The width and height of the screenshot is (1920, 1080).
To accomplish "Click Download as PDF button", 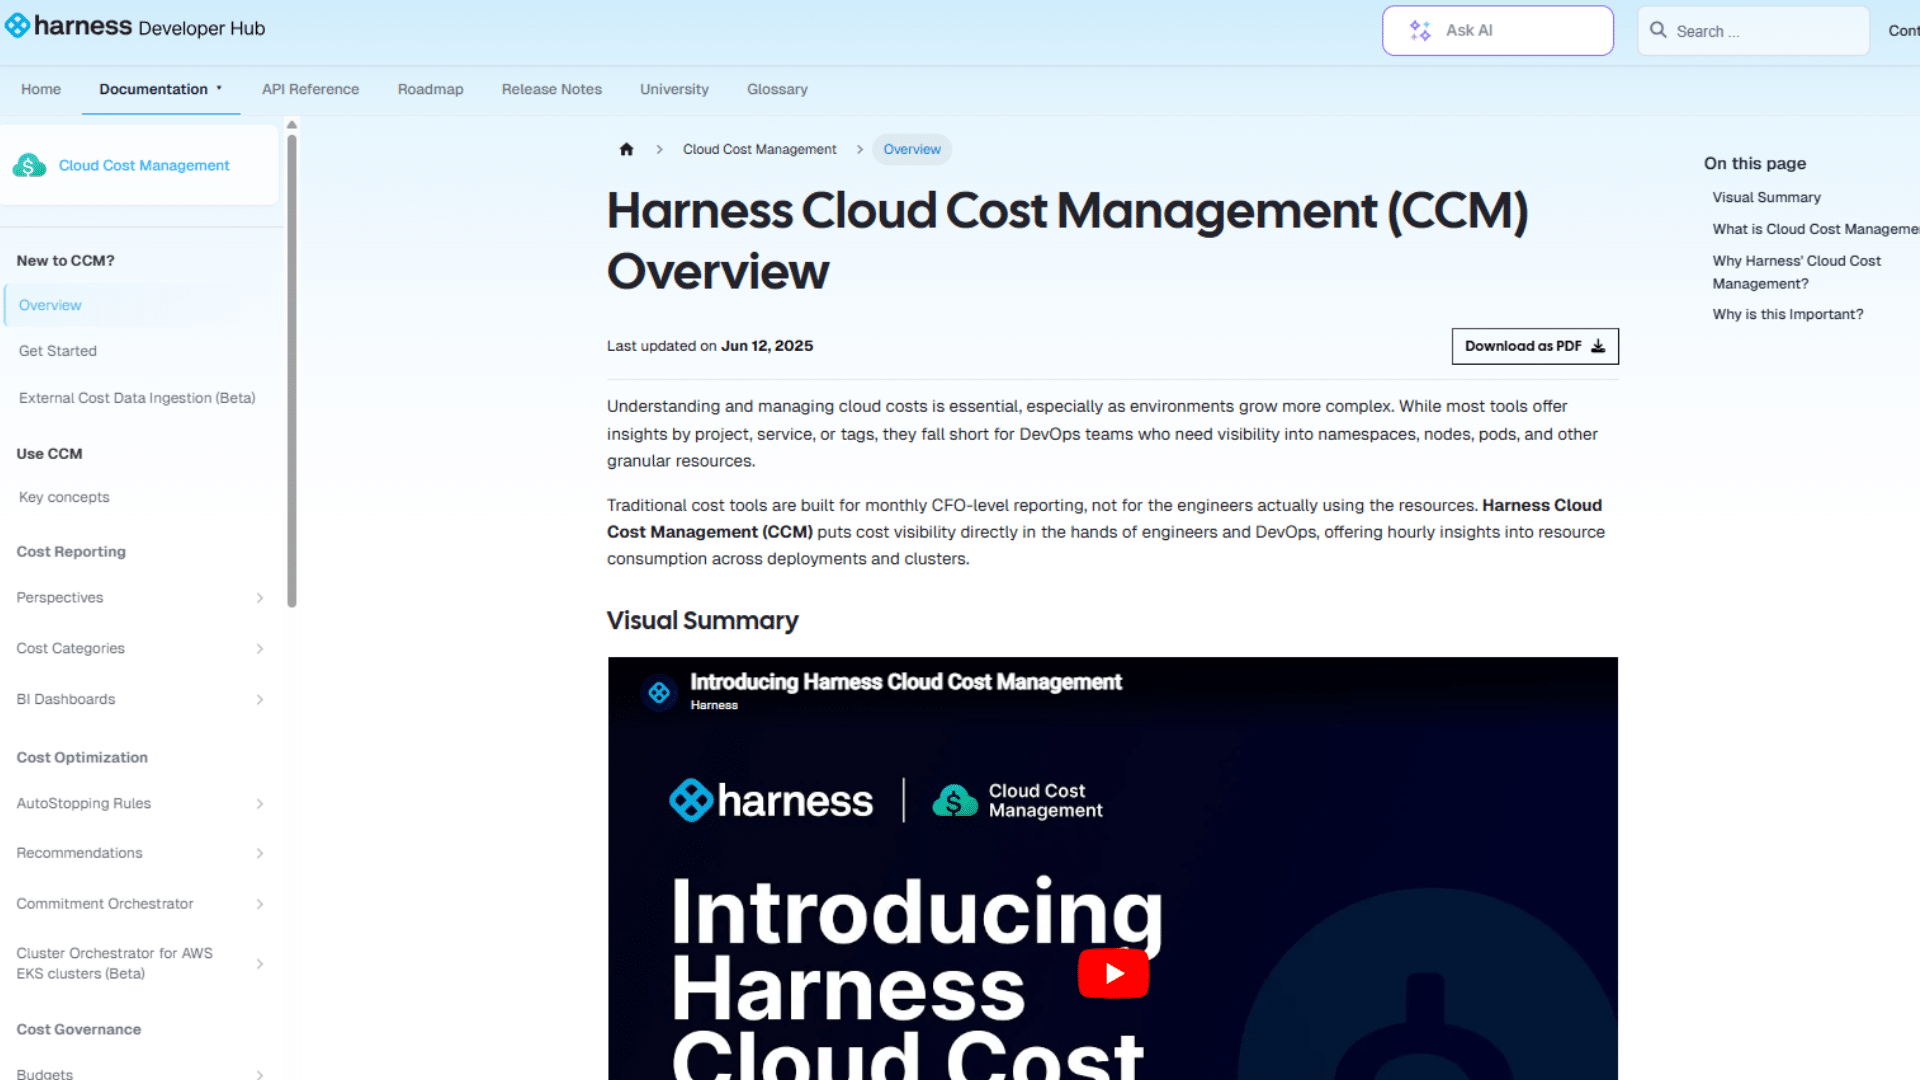I will pos(1535,346).
